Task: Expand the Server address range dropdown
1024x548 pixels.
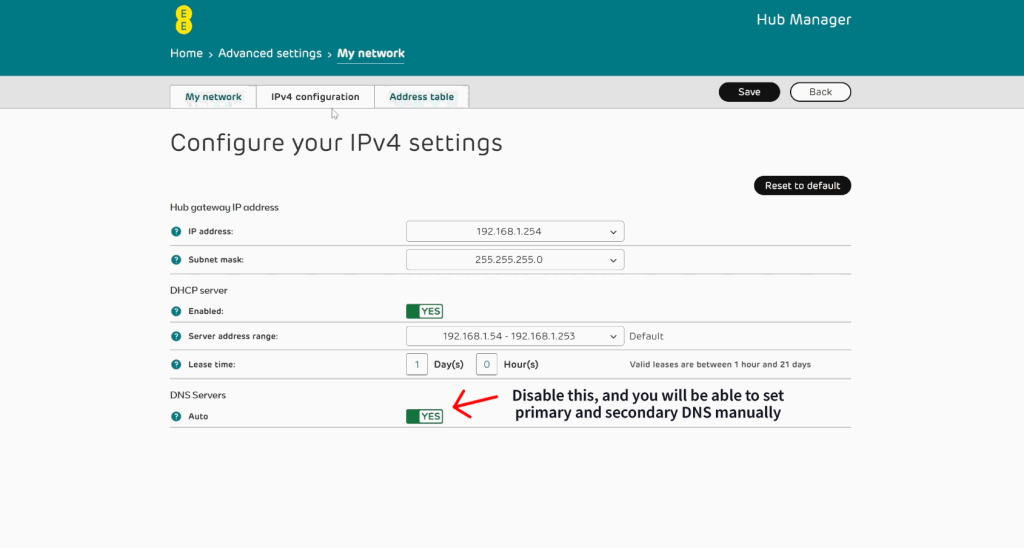Action: (515, 336)
